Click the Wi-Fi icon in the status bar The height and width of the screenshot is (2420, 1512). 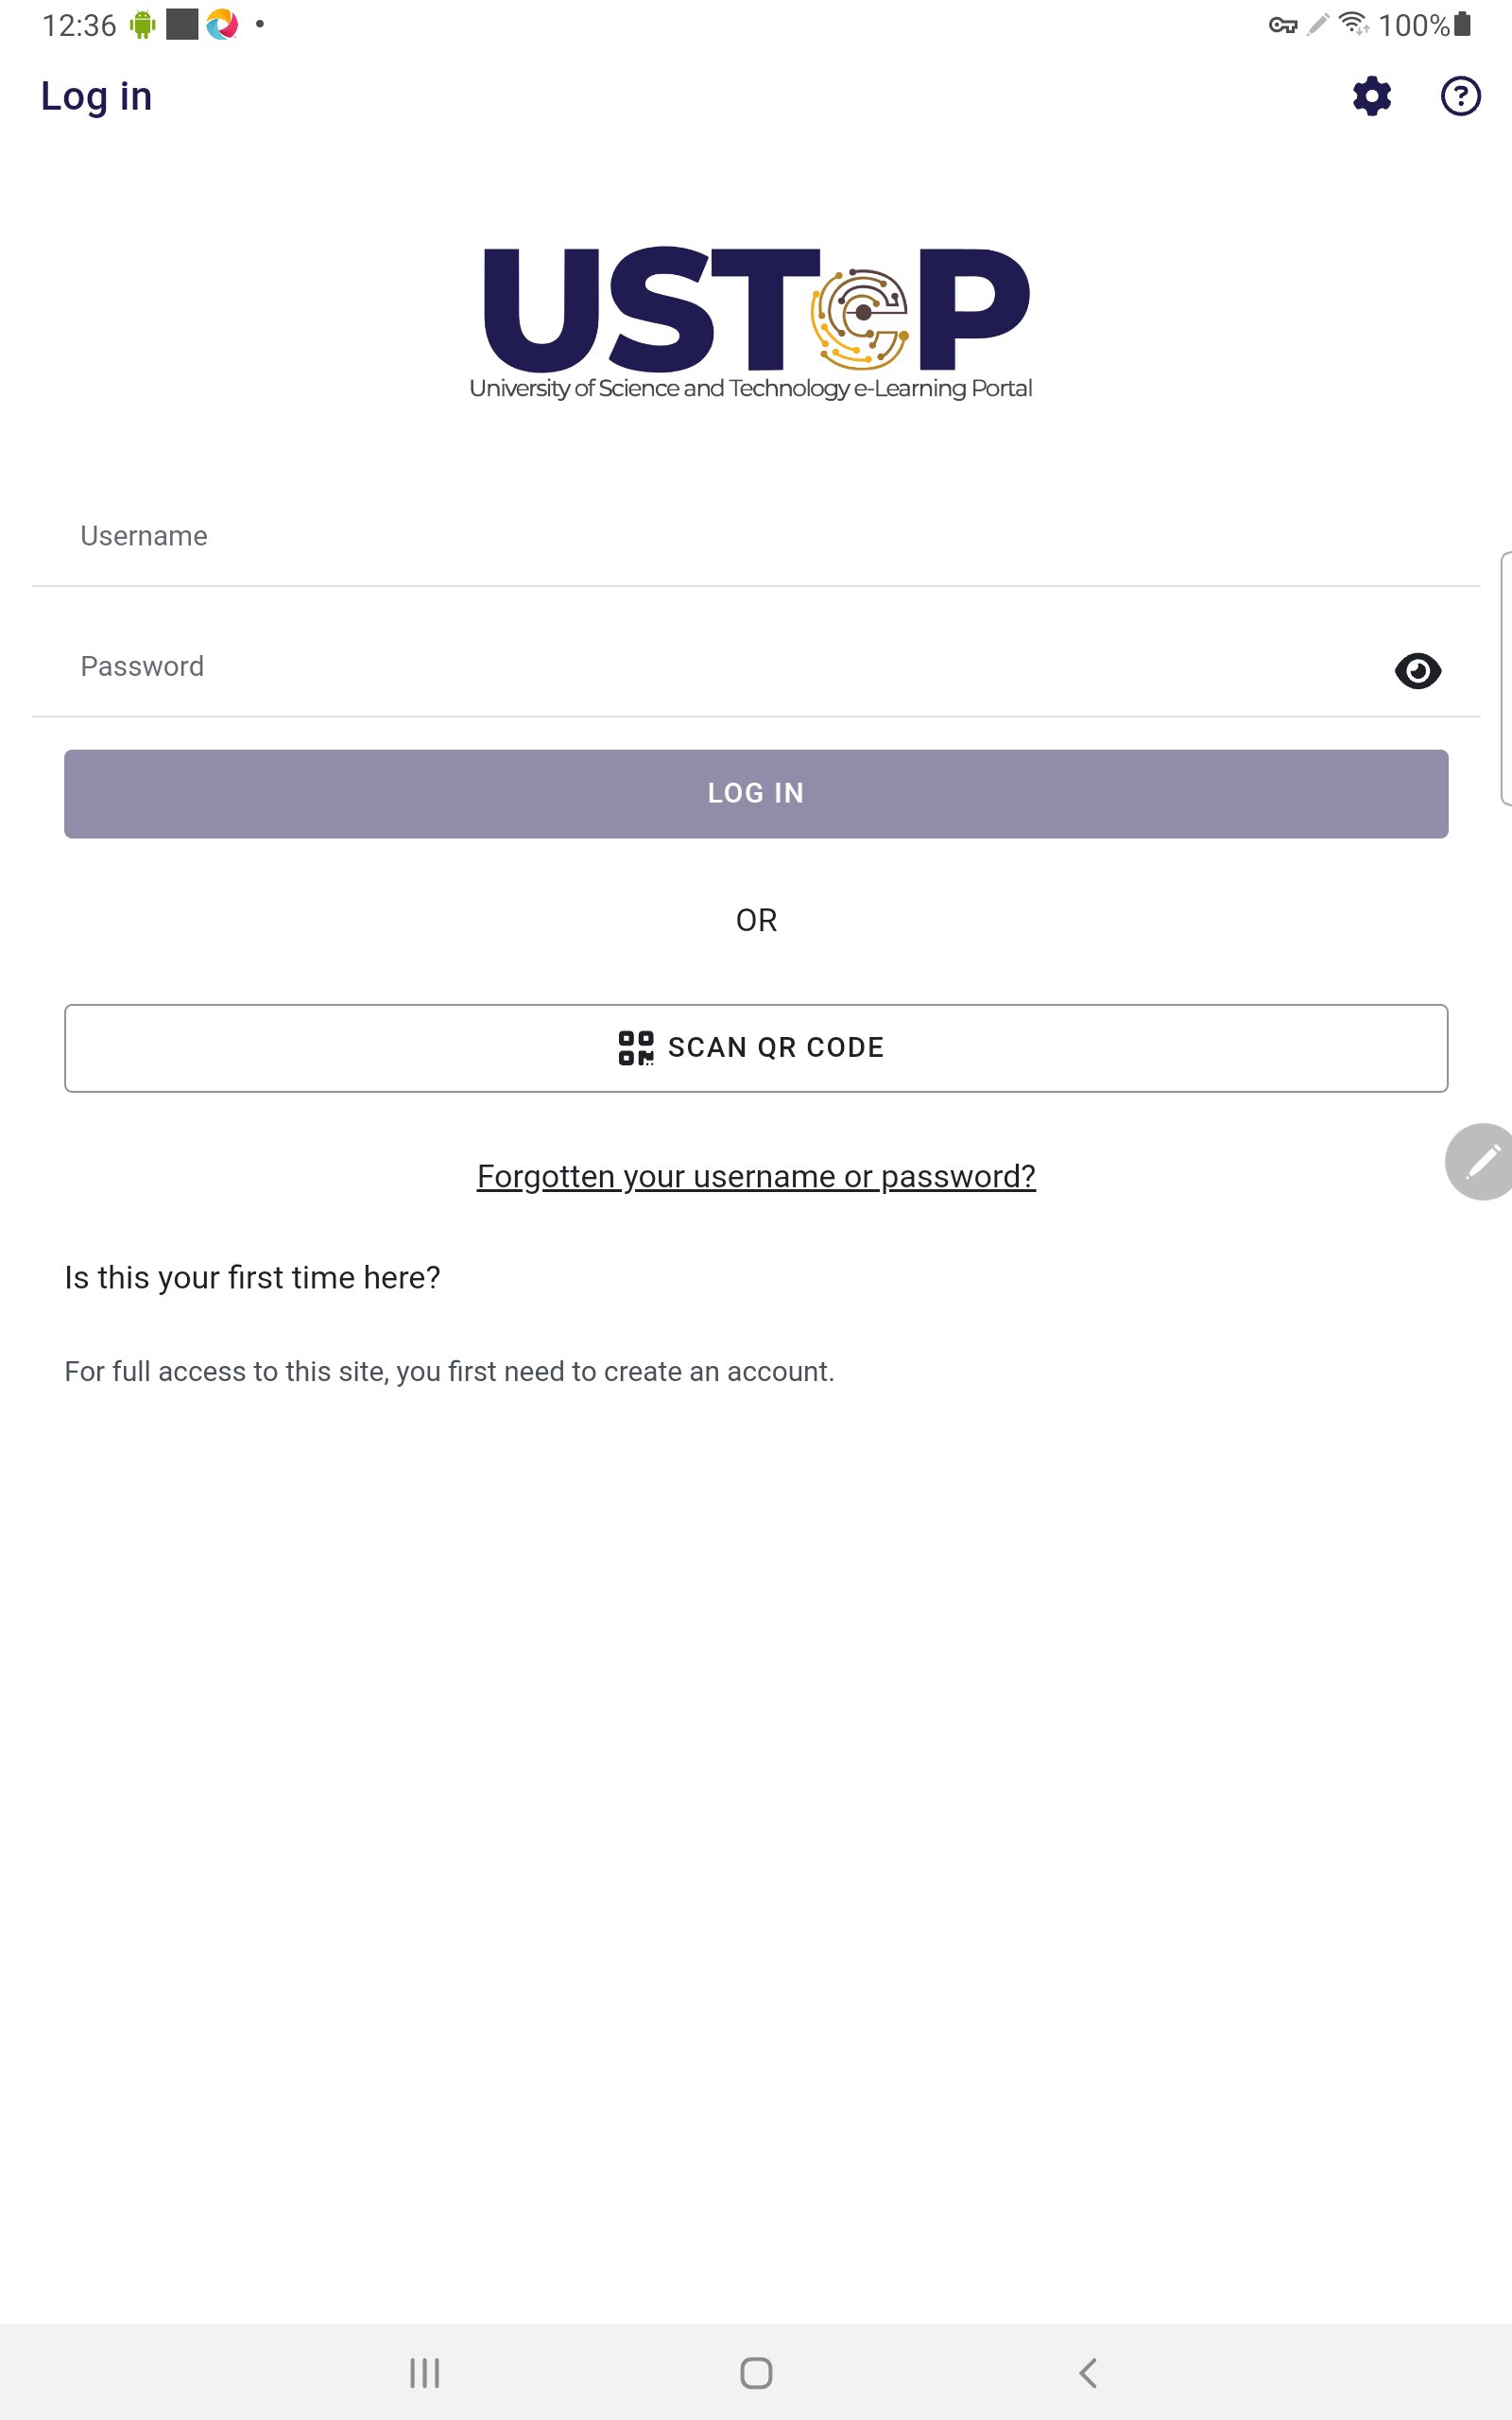coord(1355,24)
